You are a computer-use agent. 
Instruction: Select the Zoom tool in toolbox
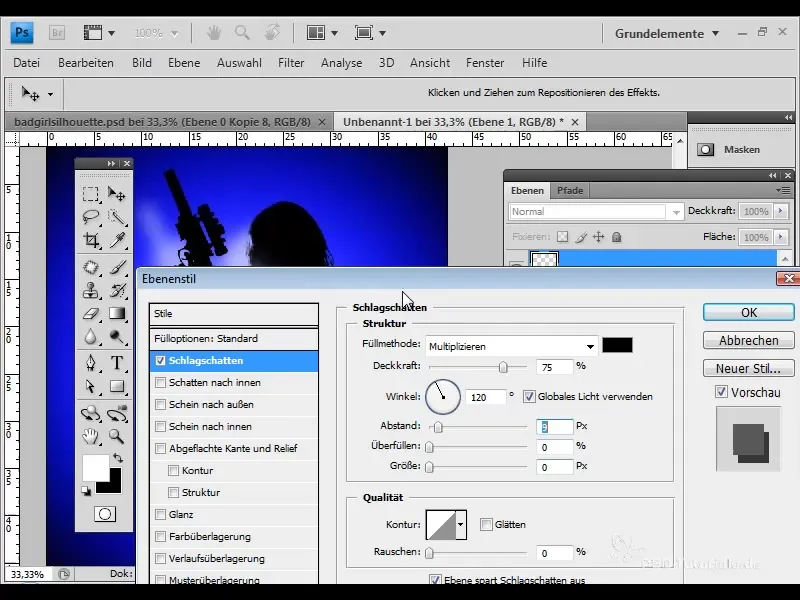tap(117, 436)
